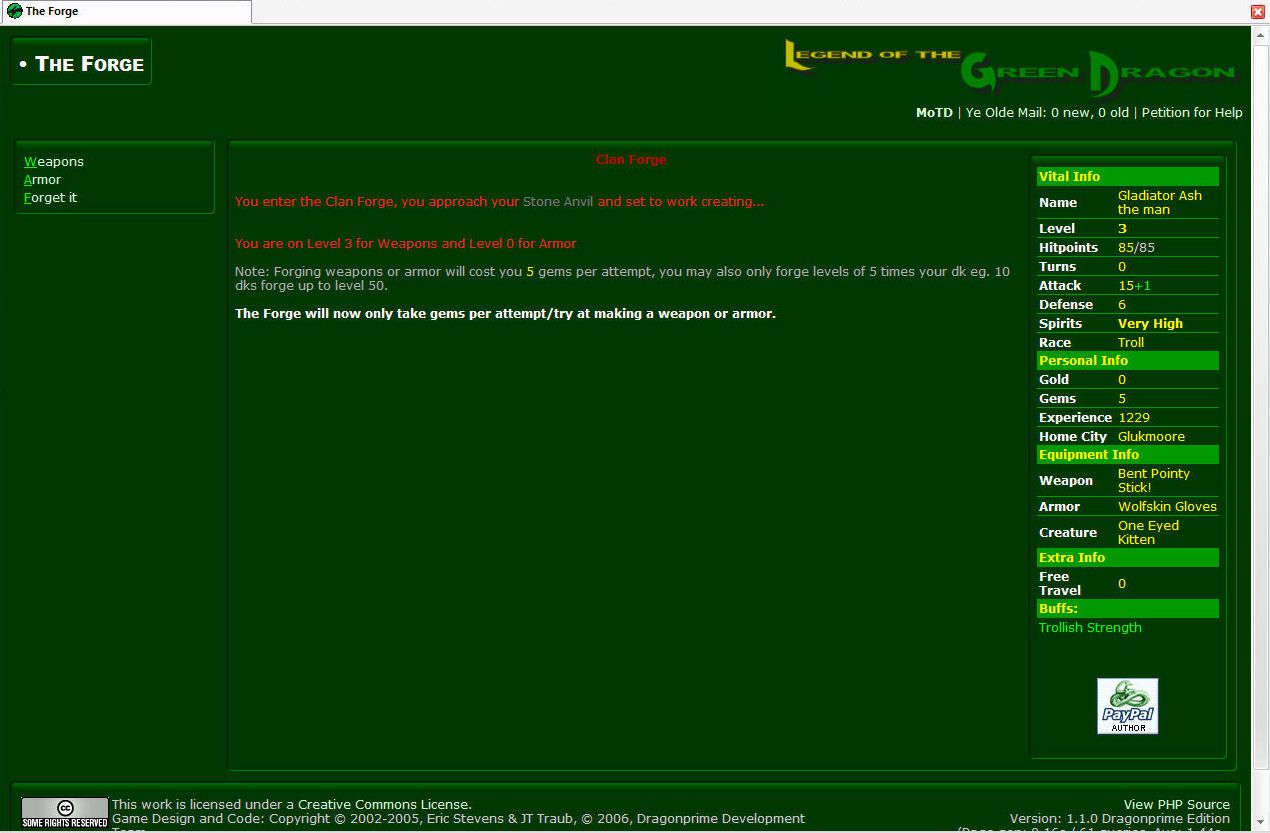Click the green dragon favicon on the tab

point(14,11)
